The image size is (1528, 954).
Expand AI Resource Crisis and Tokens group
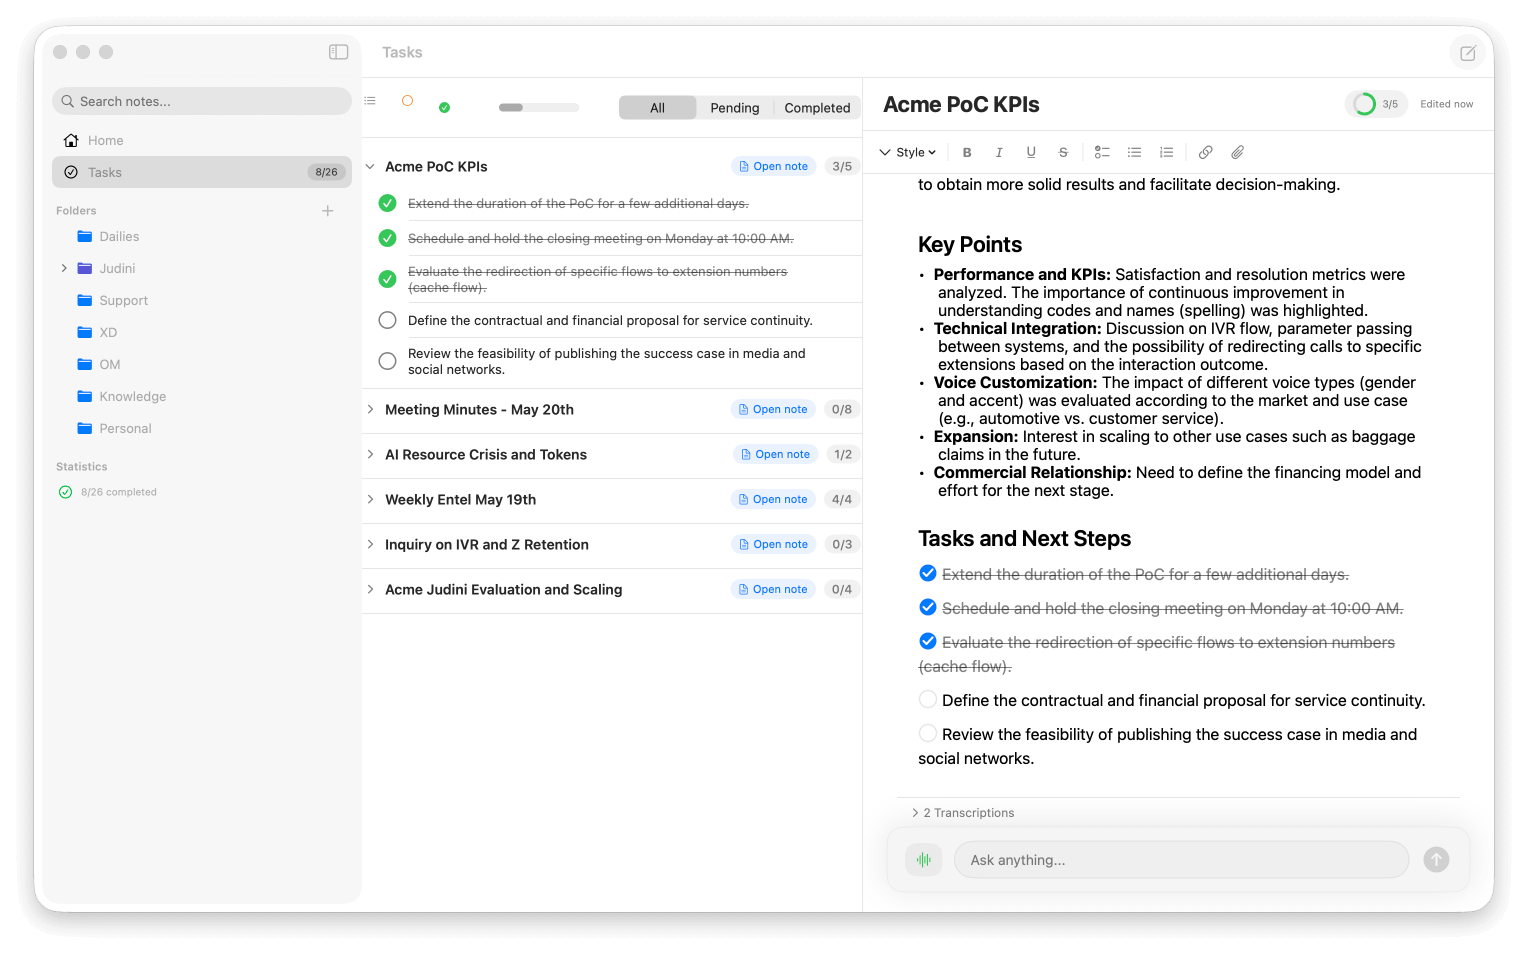pos(370,454)
